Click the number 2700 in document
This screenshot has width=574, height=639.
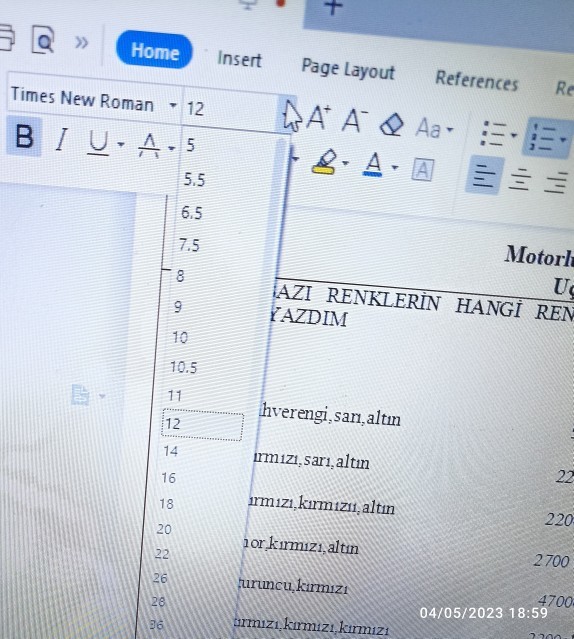[x=552, y=561]
